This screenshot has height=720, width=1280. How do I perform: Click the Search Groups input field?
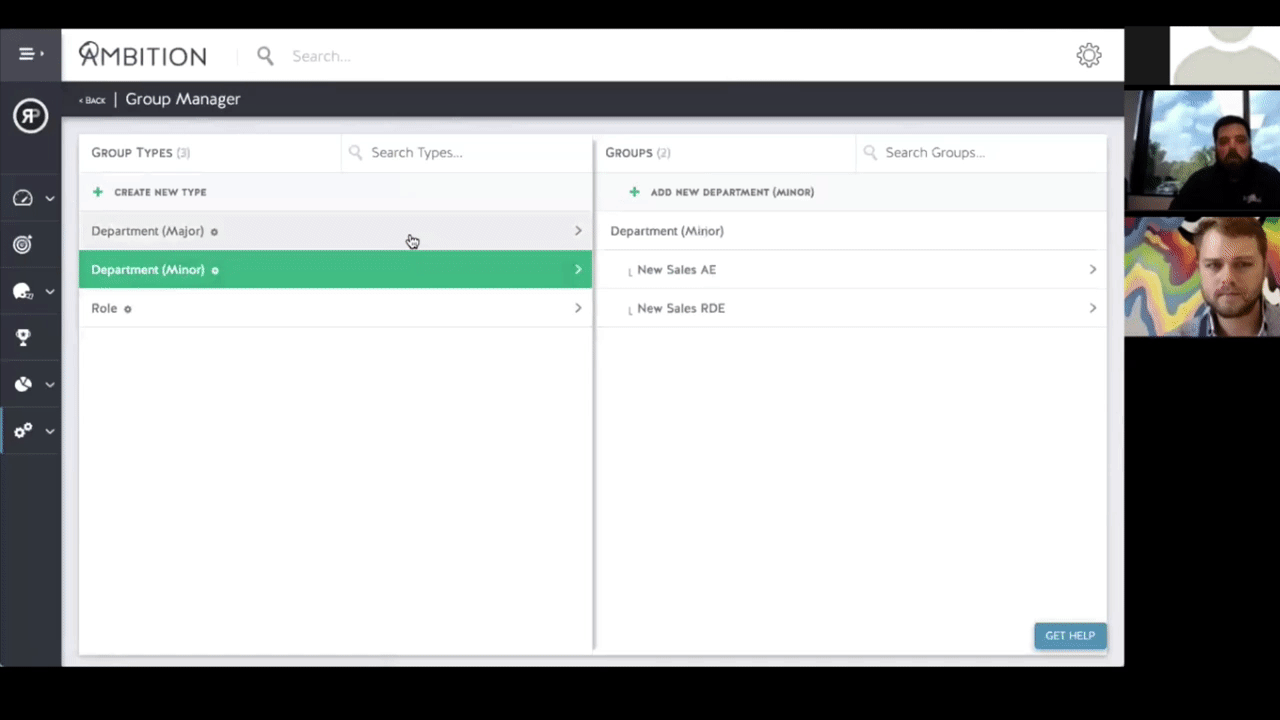coord(980,153)
